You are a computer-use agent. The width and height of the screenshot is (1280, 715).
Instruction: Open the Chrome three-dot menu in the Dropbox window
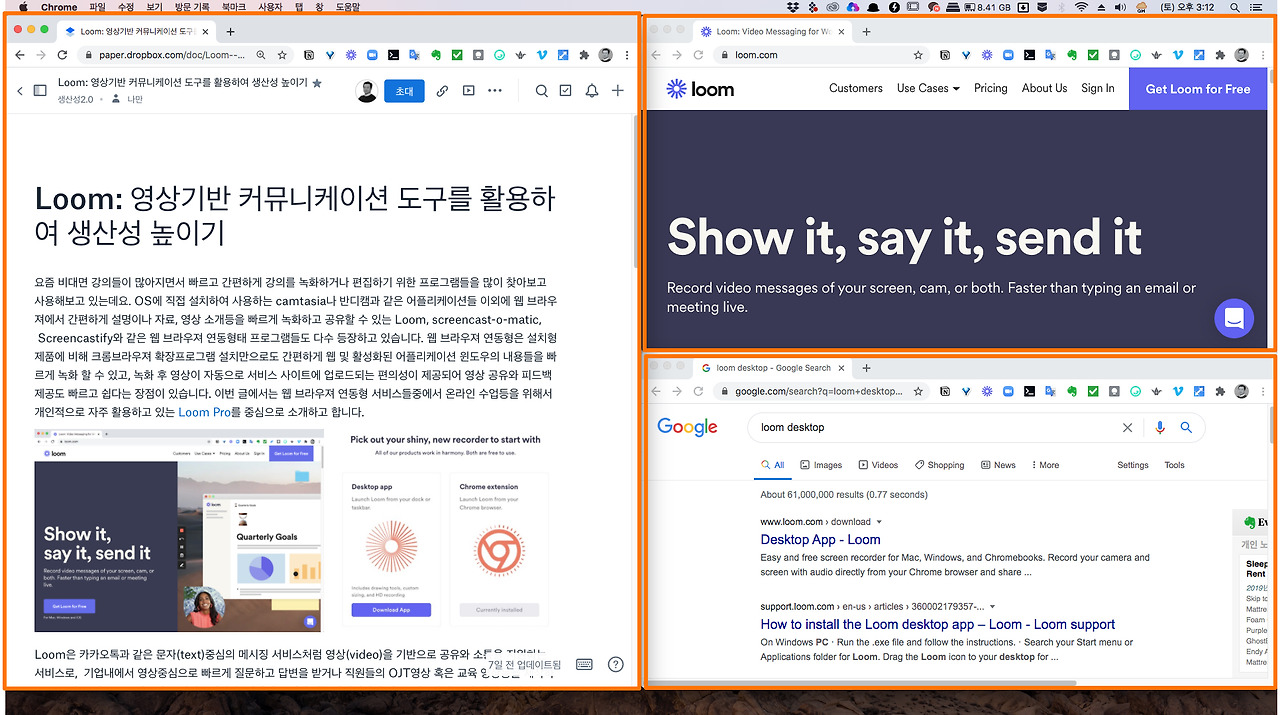[x=627, y=55]
